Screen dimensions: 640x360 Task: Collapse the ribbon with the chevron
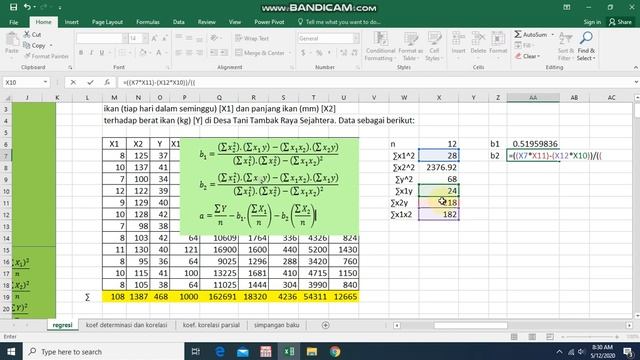[636, 67]
